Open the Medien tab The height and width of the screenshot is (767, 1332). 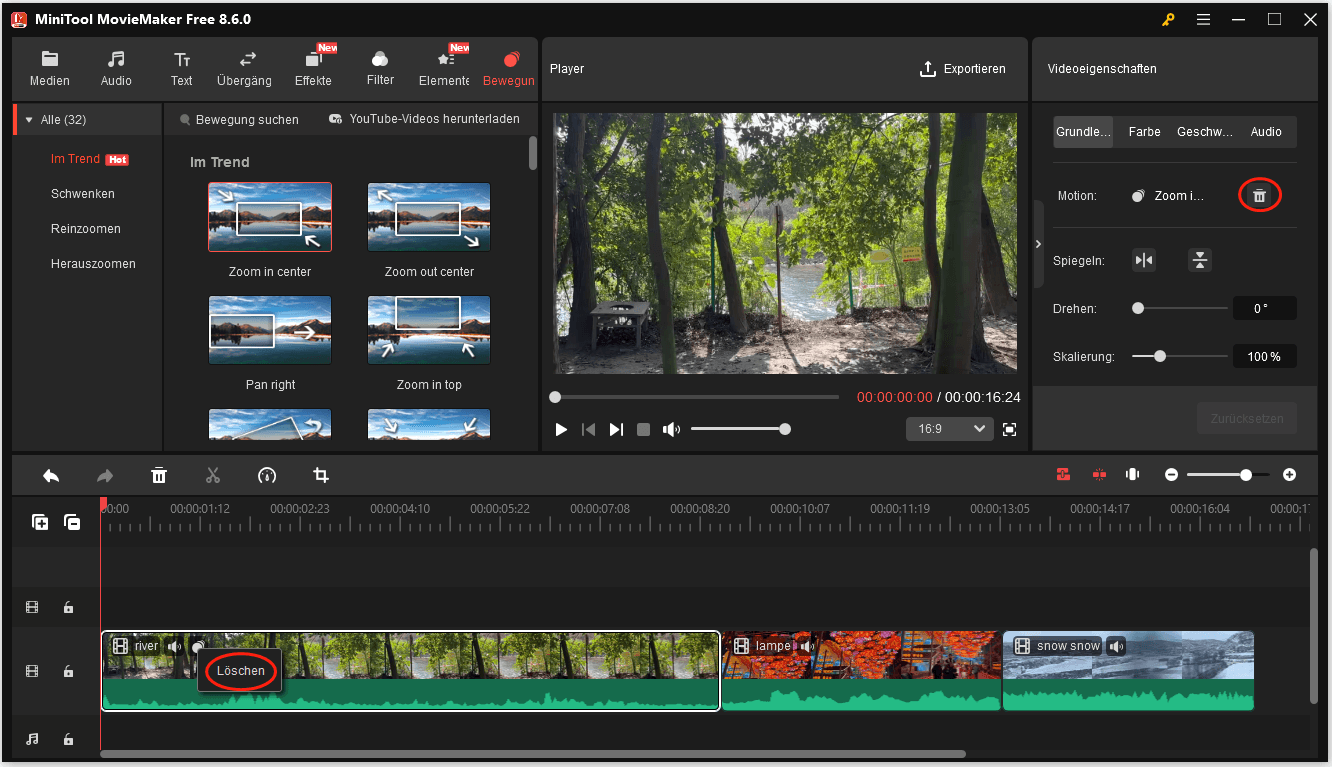point(50,69)
